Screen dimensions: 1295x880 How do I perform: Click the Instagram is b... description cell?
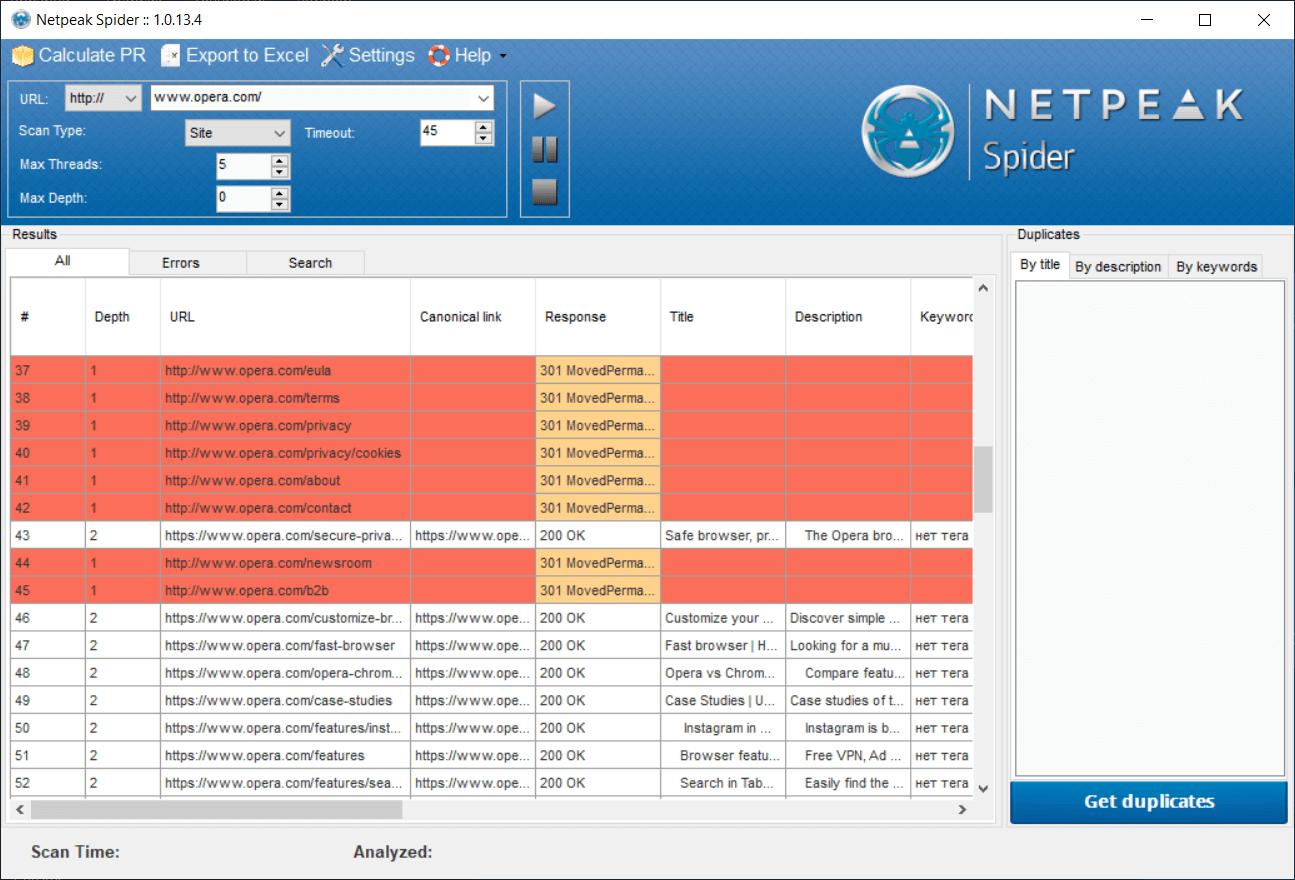[x=848, y=728]
